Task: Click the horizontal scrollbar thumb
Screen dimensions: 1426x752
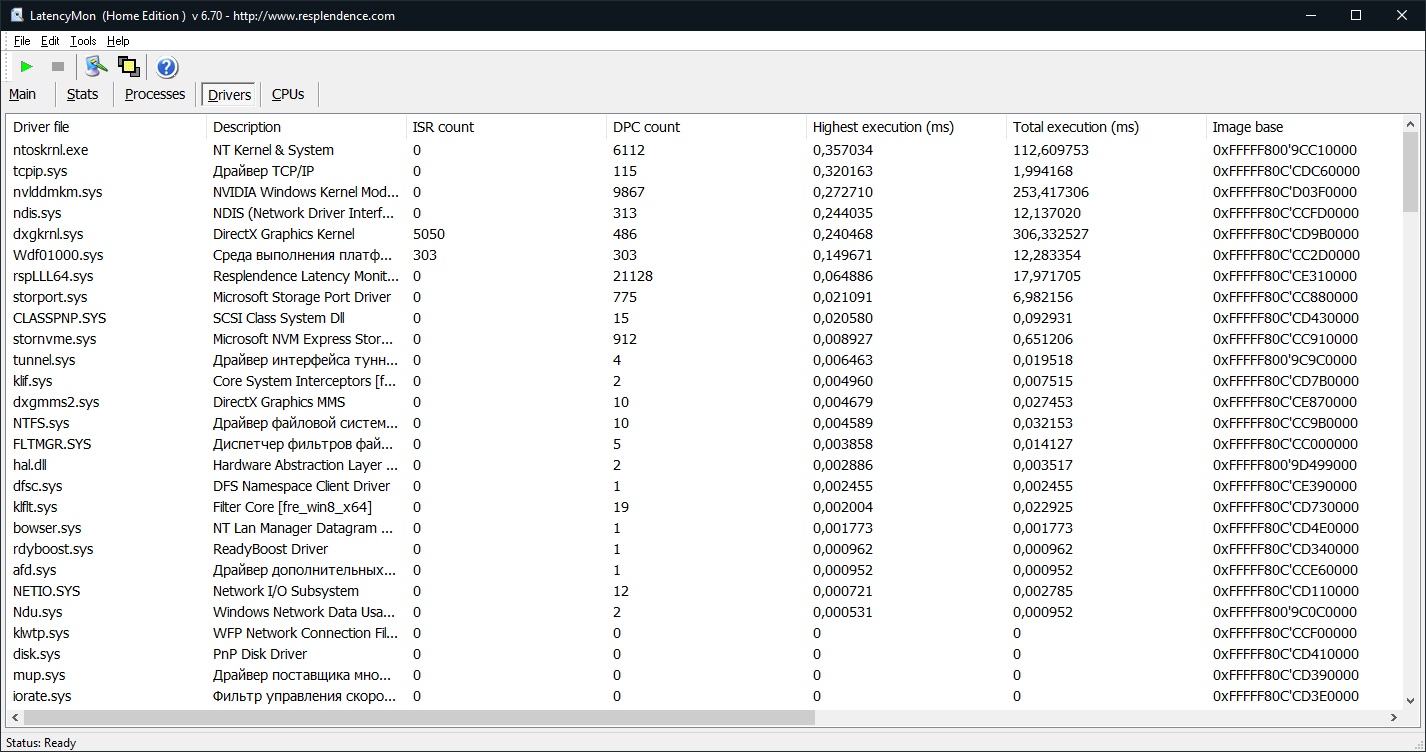Action: click(x=420, y=717)
